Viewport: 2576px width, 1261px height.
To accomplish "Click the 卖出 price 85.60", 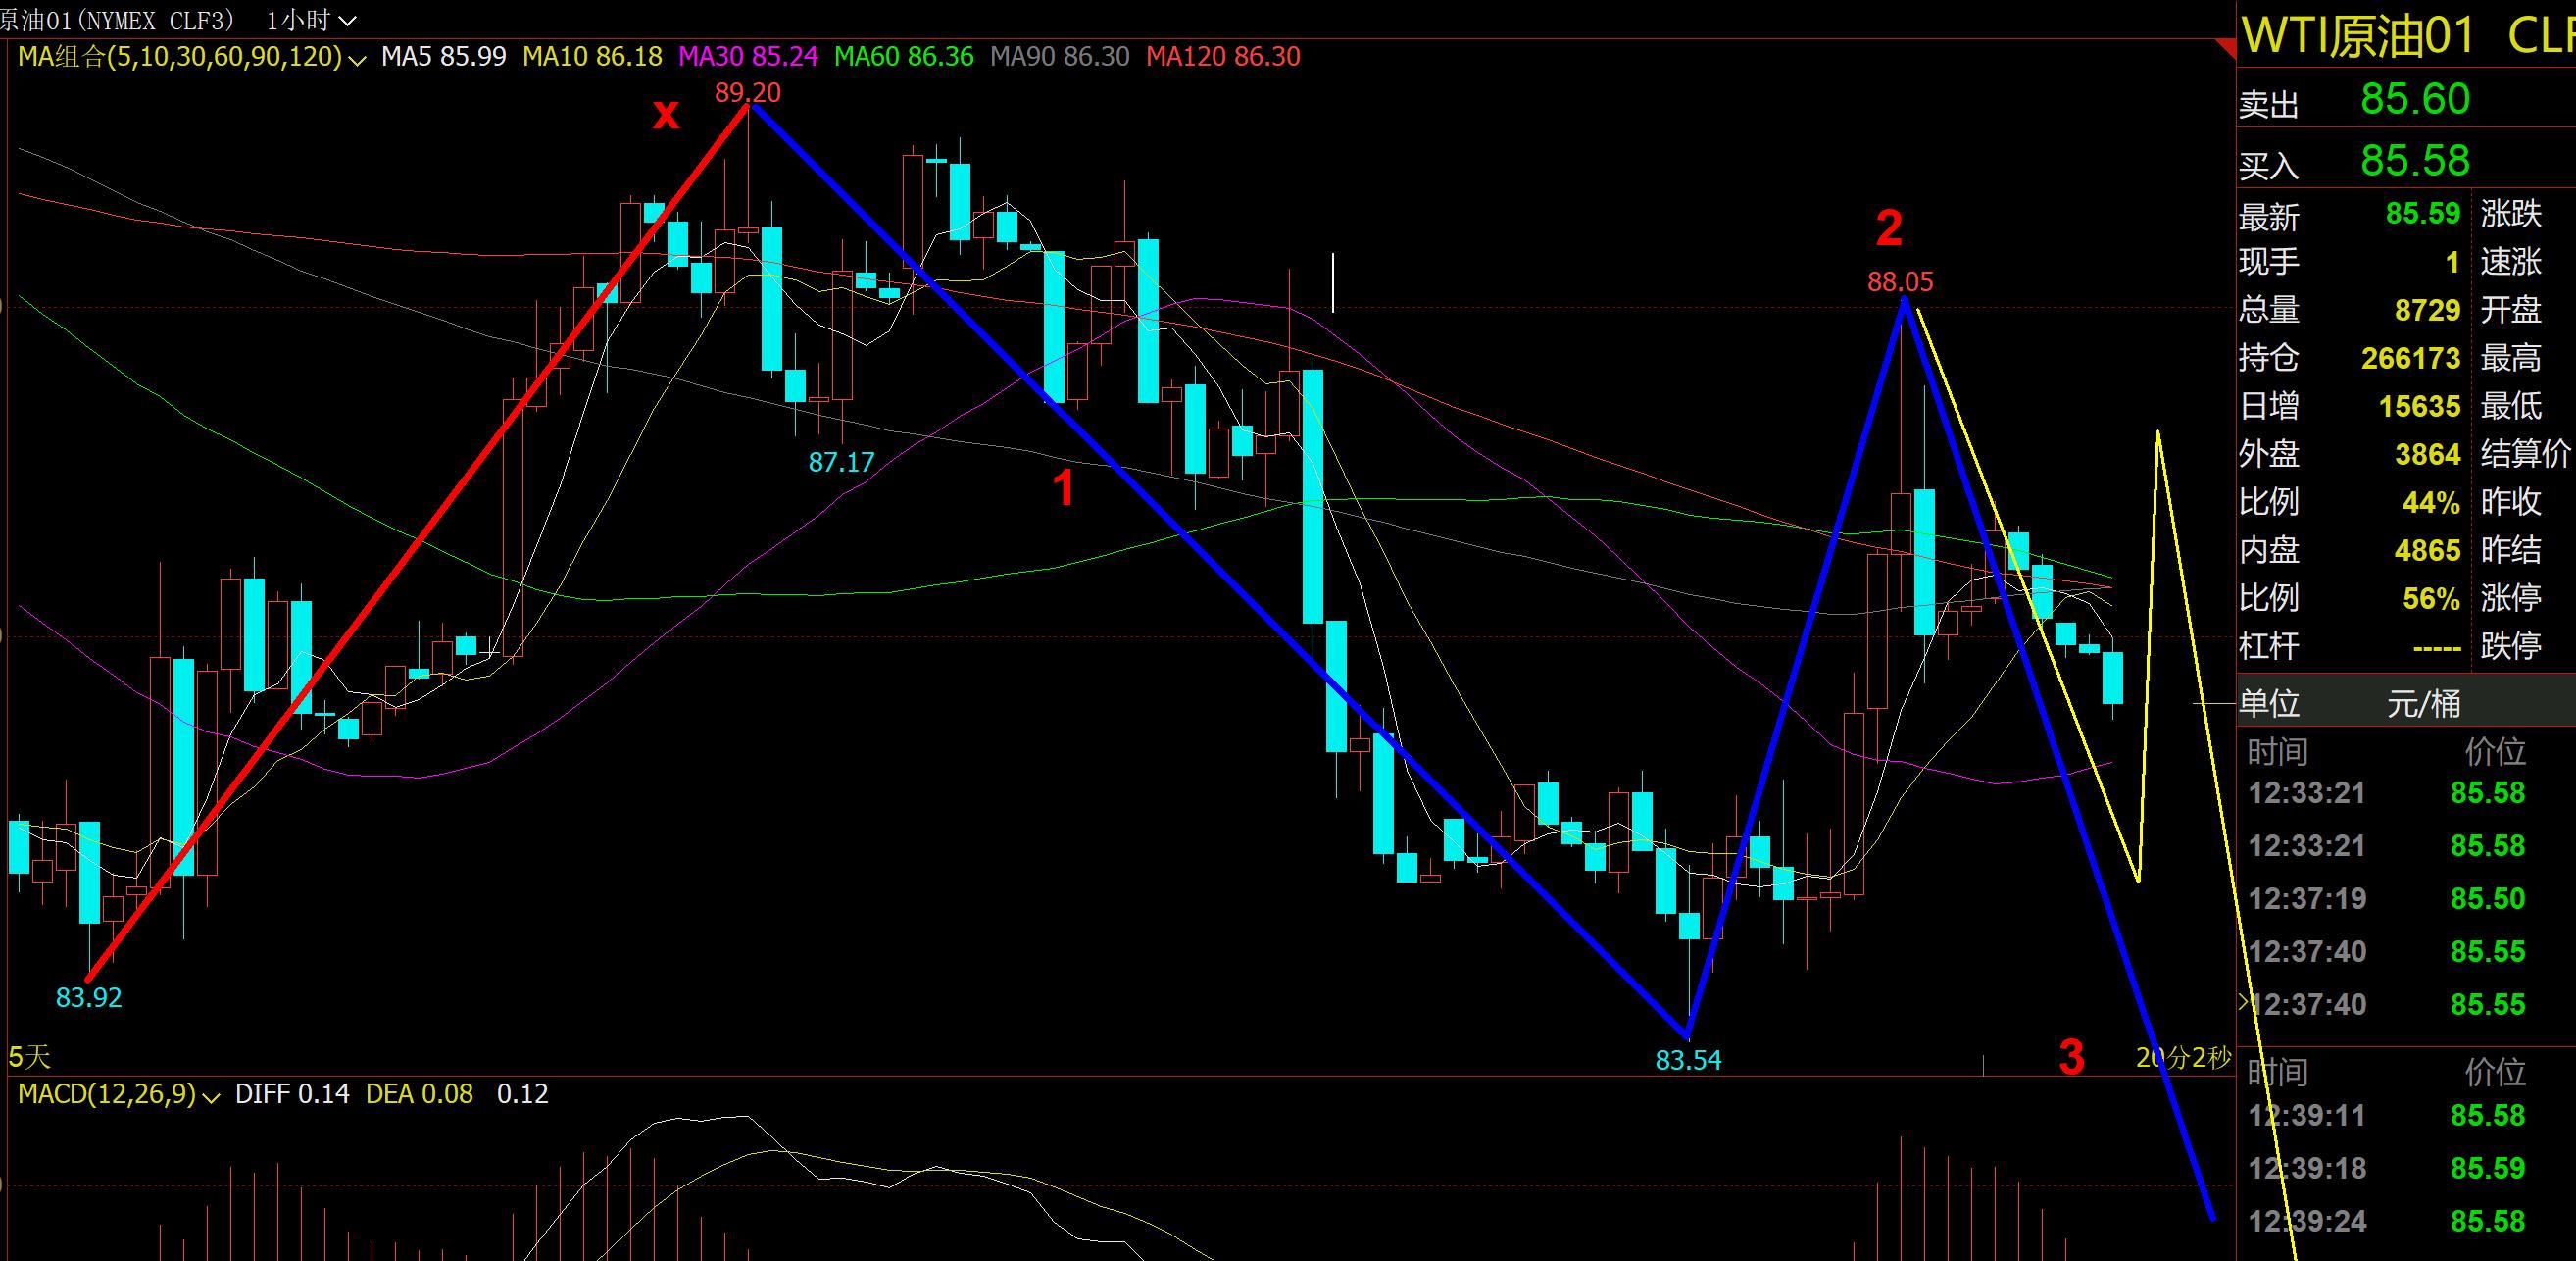I will click(x=2415, y=99).
